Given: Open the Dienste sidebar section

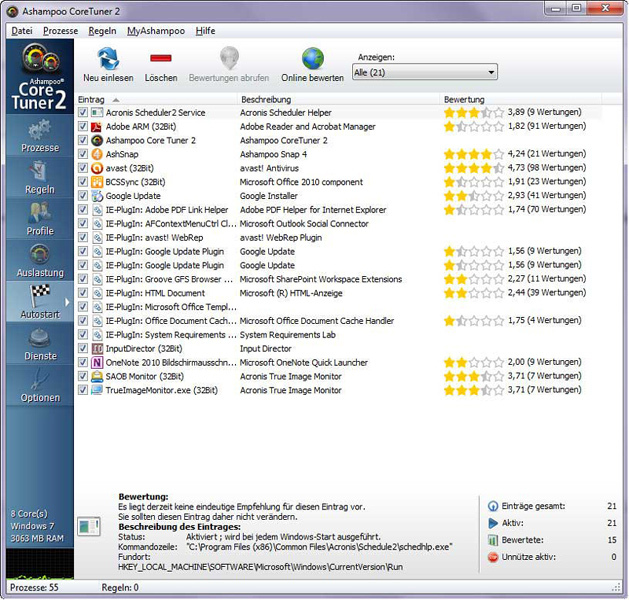Looking at the screenshot, I should [40, 343].
